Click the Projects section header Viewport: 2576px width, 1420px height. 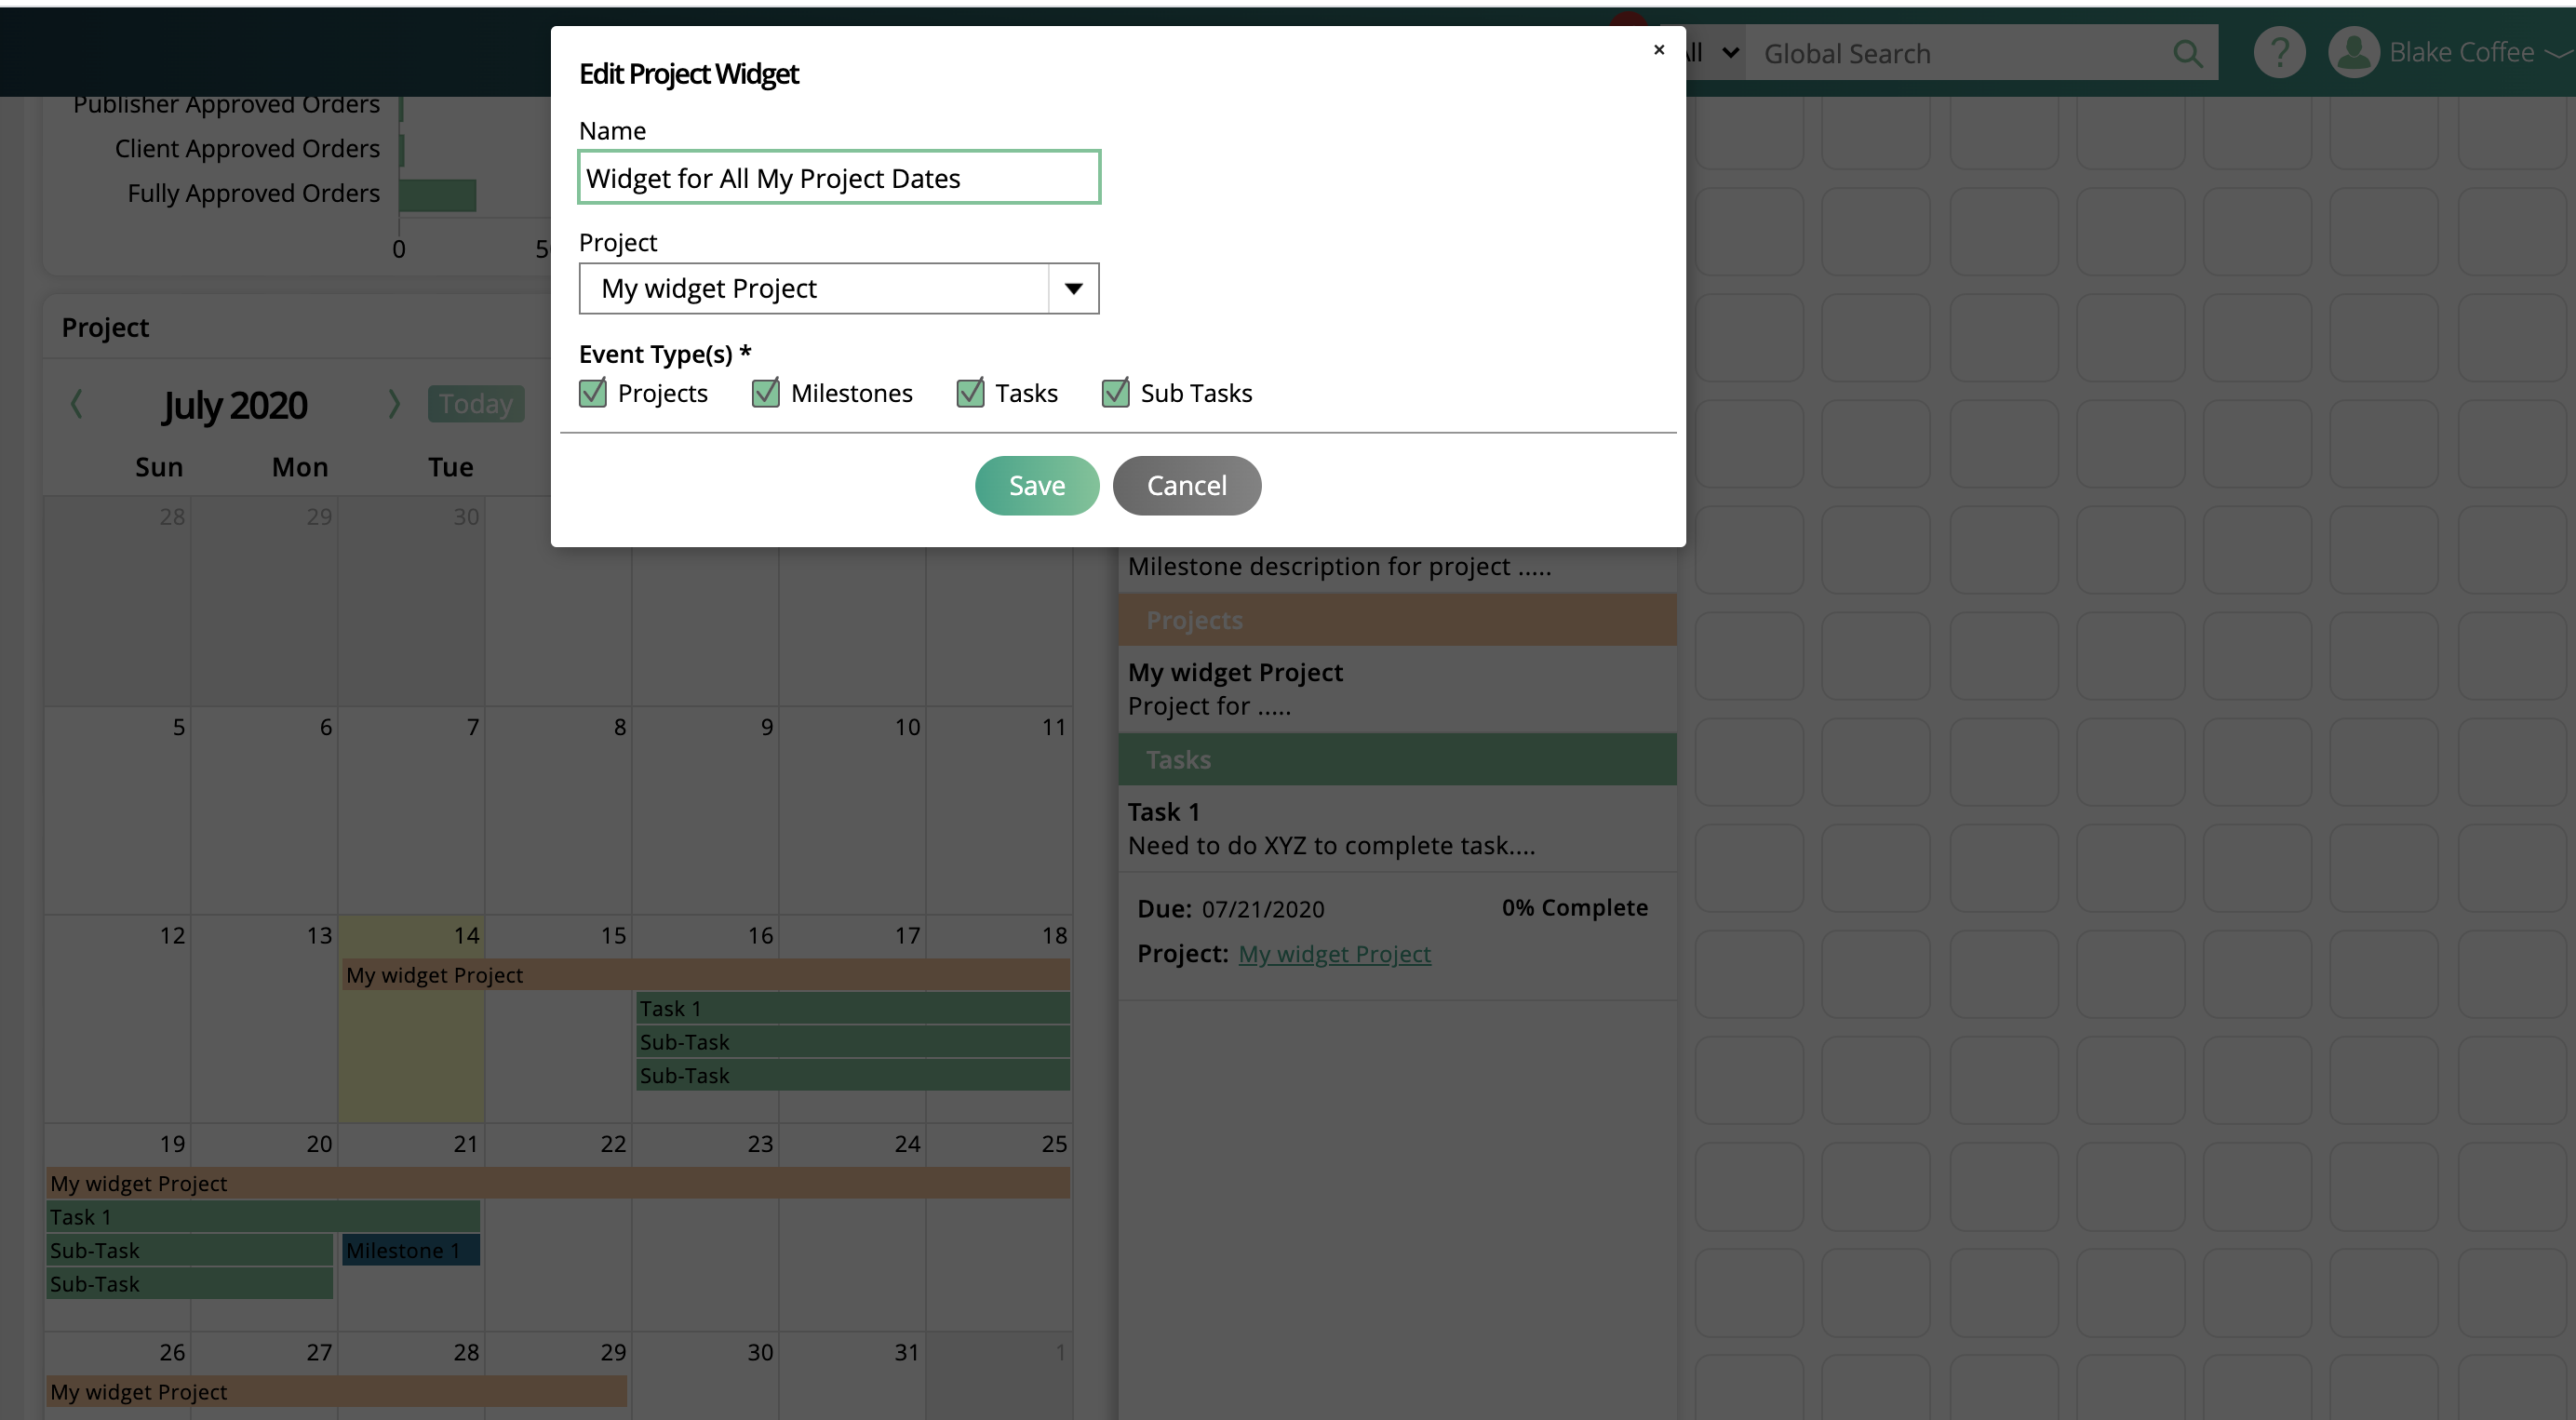tap(1397, 620)
